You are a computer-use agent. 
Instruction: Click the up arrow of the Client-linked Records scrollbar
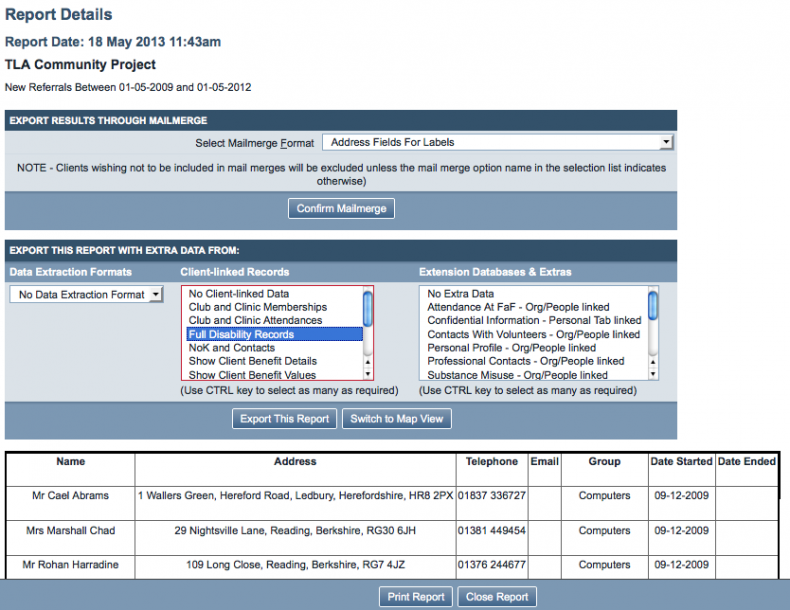(368, 362)
